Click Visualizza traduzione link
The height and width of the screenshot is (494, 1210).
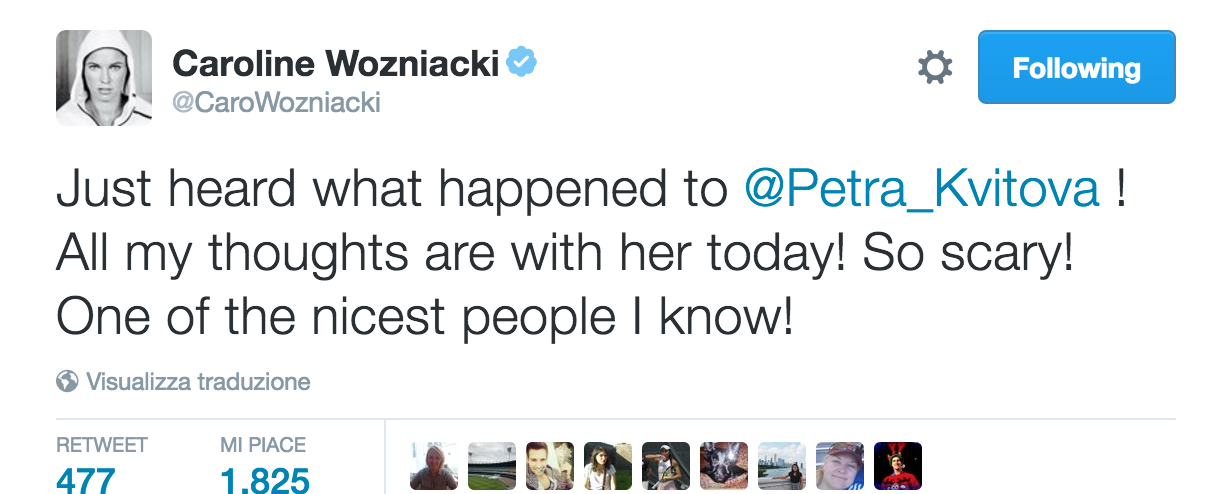[x=198, y=381]
